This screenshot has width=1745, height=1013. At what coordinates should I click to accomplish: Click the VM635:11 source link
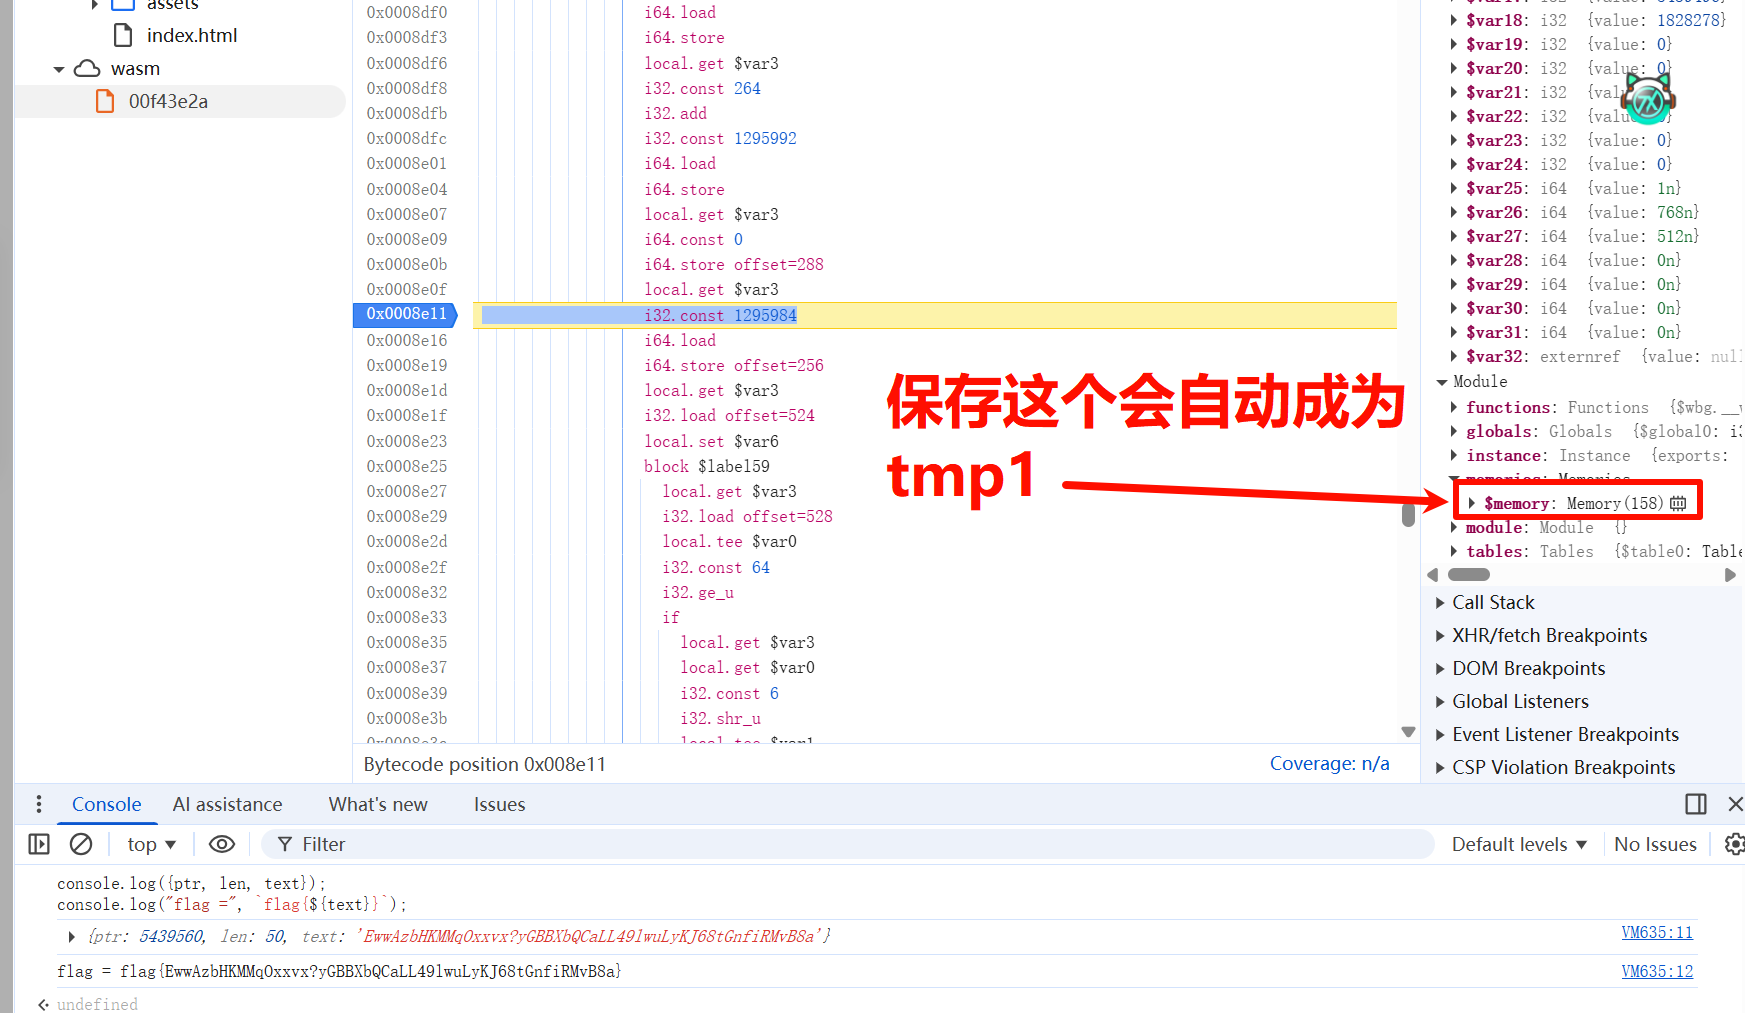point(1656,932)
